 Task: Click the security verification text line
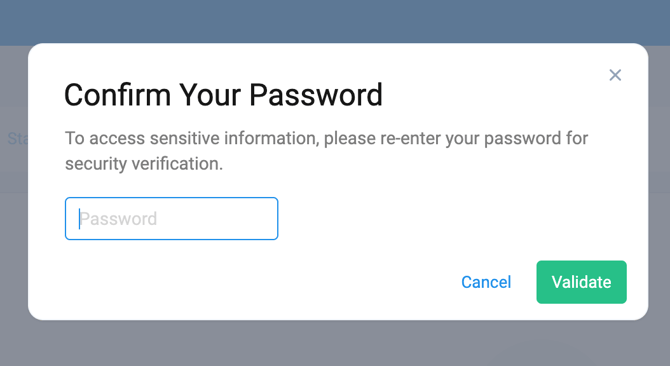click(144, 164)
